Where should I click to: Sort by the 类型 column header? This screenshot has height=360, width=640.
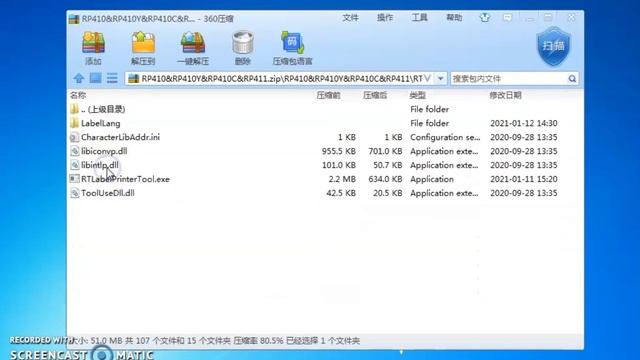point(418,95)
